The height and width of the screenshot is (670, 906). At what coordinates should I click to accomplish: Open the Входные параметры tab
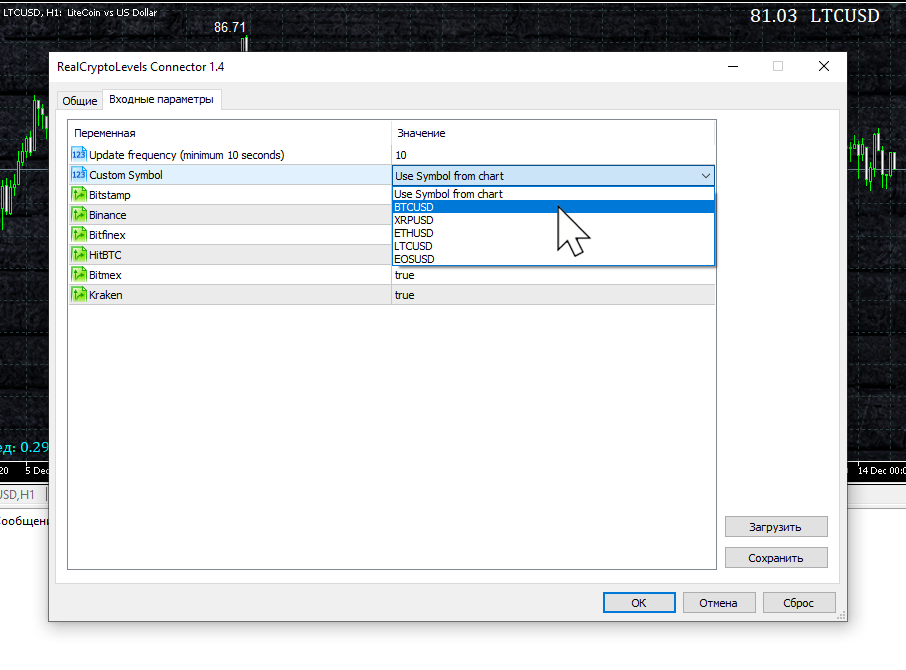click(161, 99)
